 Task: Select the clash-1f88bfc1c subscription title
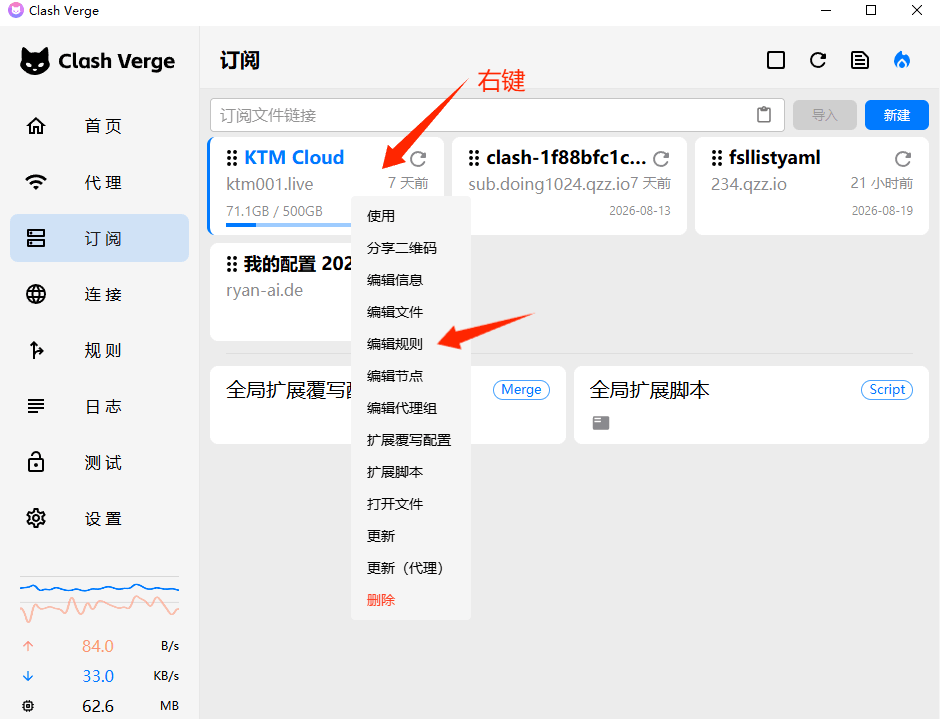click(566, 158)
